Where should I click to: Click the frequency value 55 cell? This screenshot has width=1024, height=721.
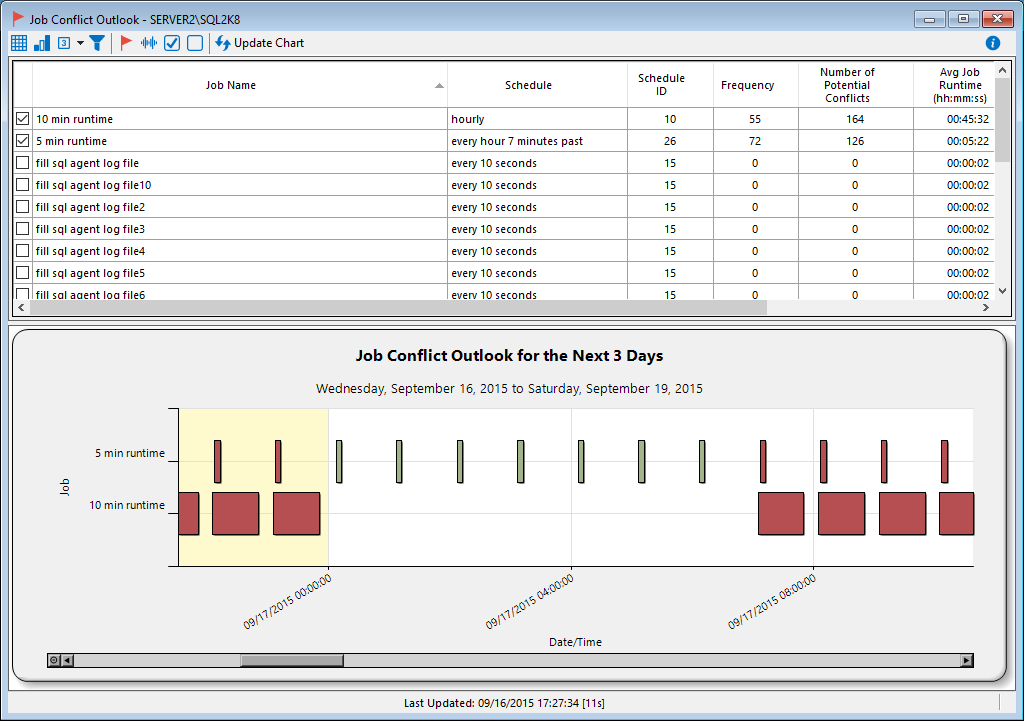tap(756, 119)
